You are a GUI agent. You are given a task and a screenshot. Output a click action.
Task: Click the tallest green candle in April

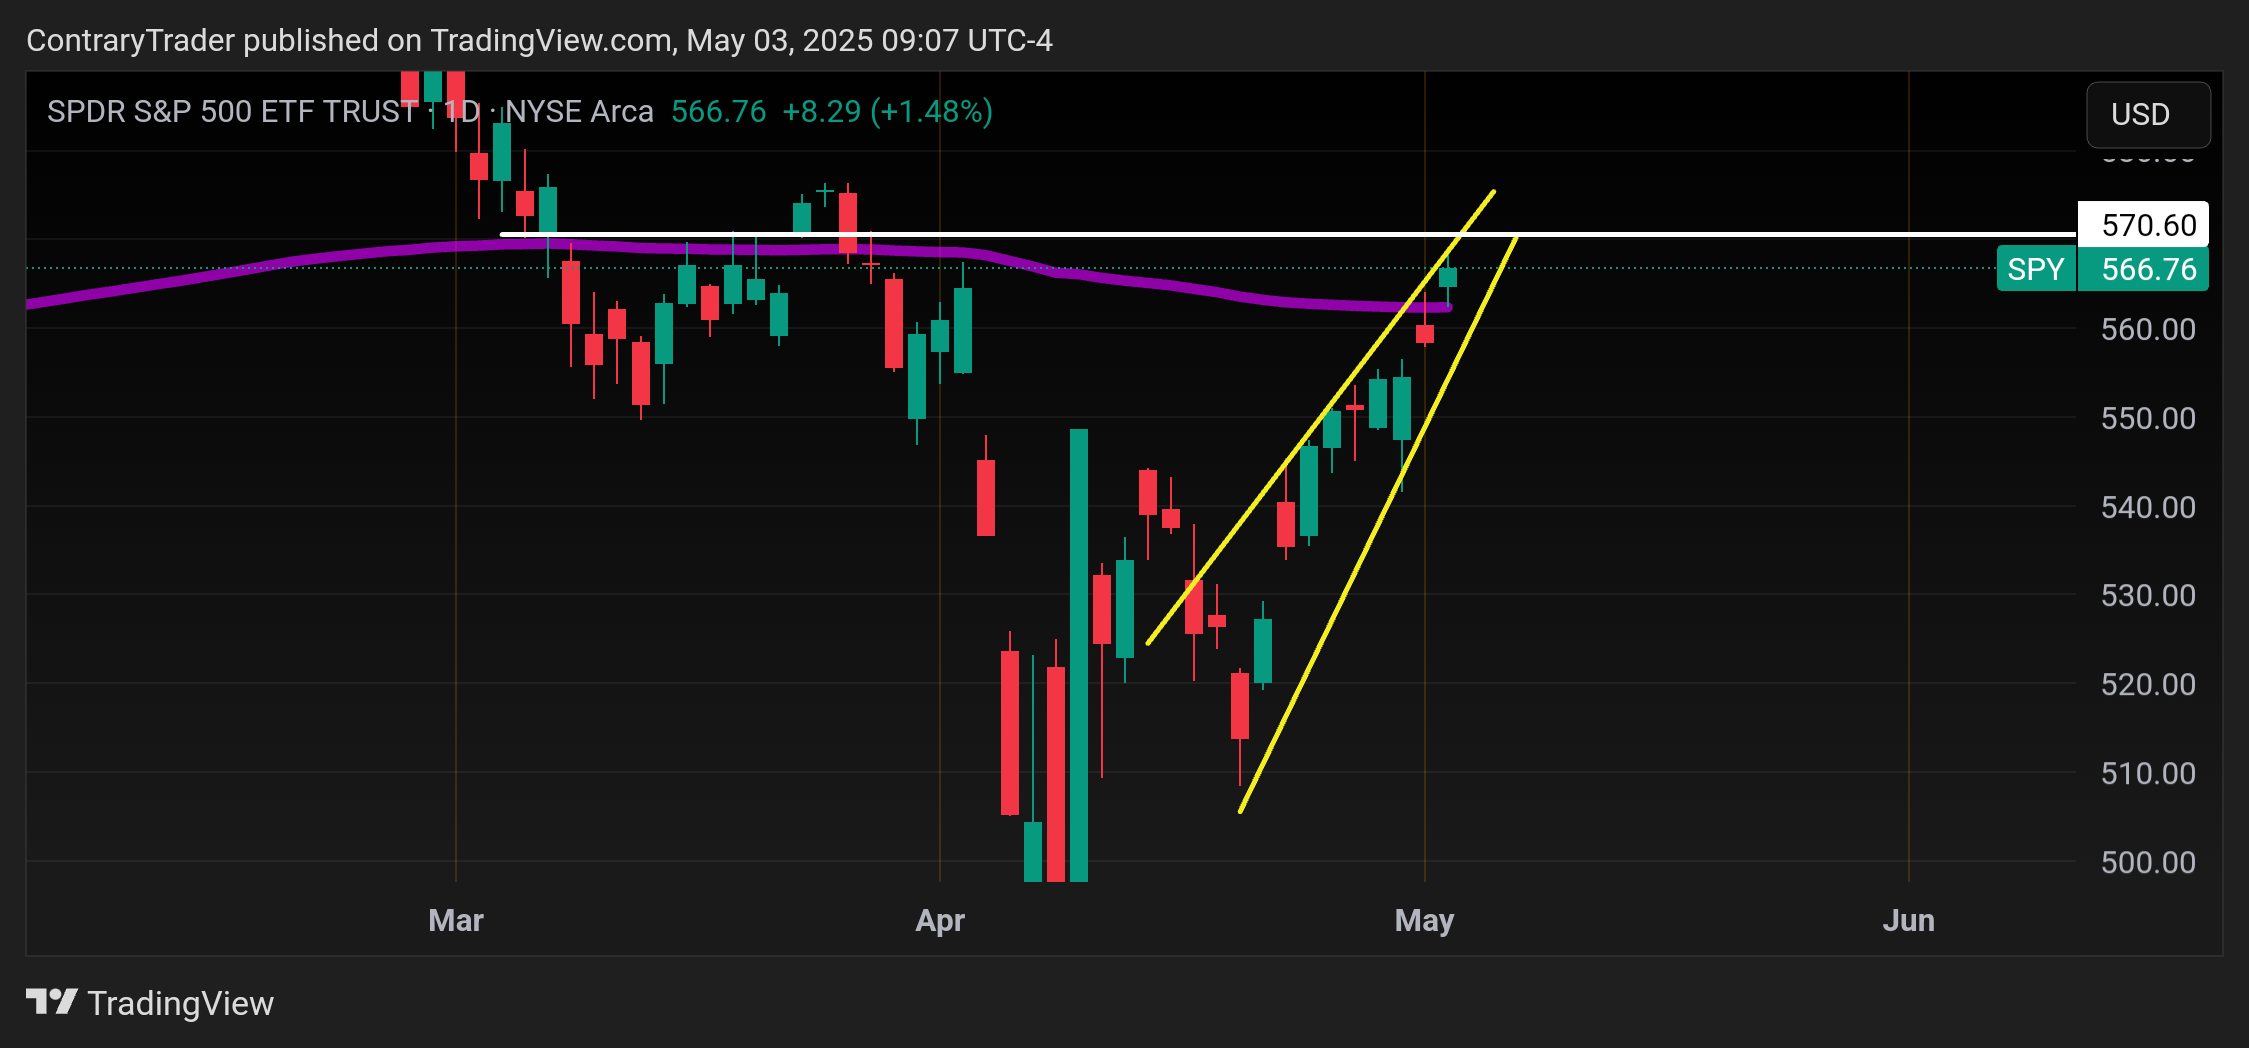(1079, 655)
